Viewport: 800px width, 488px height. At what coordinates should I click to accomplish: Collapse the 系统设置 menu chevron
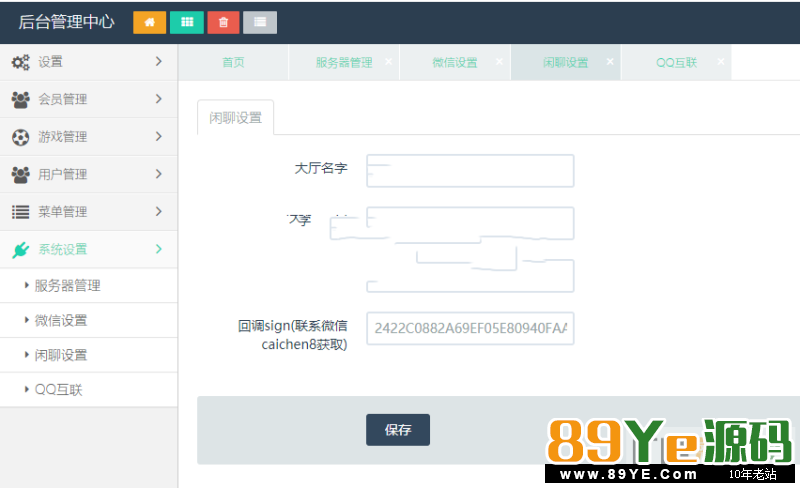158,249
